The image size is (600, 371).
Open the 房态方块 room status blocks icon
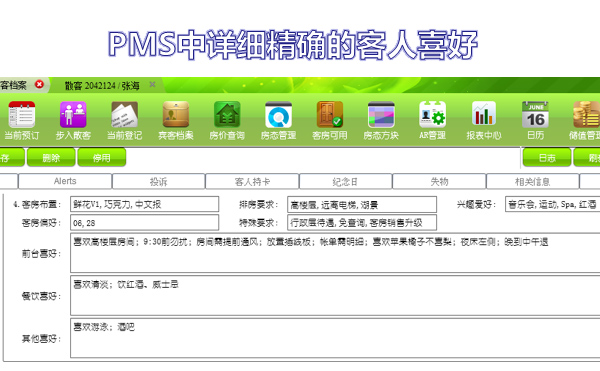pyautogui.click(x=381, y=115)
